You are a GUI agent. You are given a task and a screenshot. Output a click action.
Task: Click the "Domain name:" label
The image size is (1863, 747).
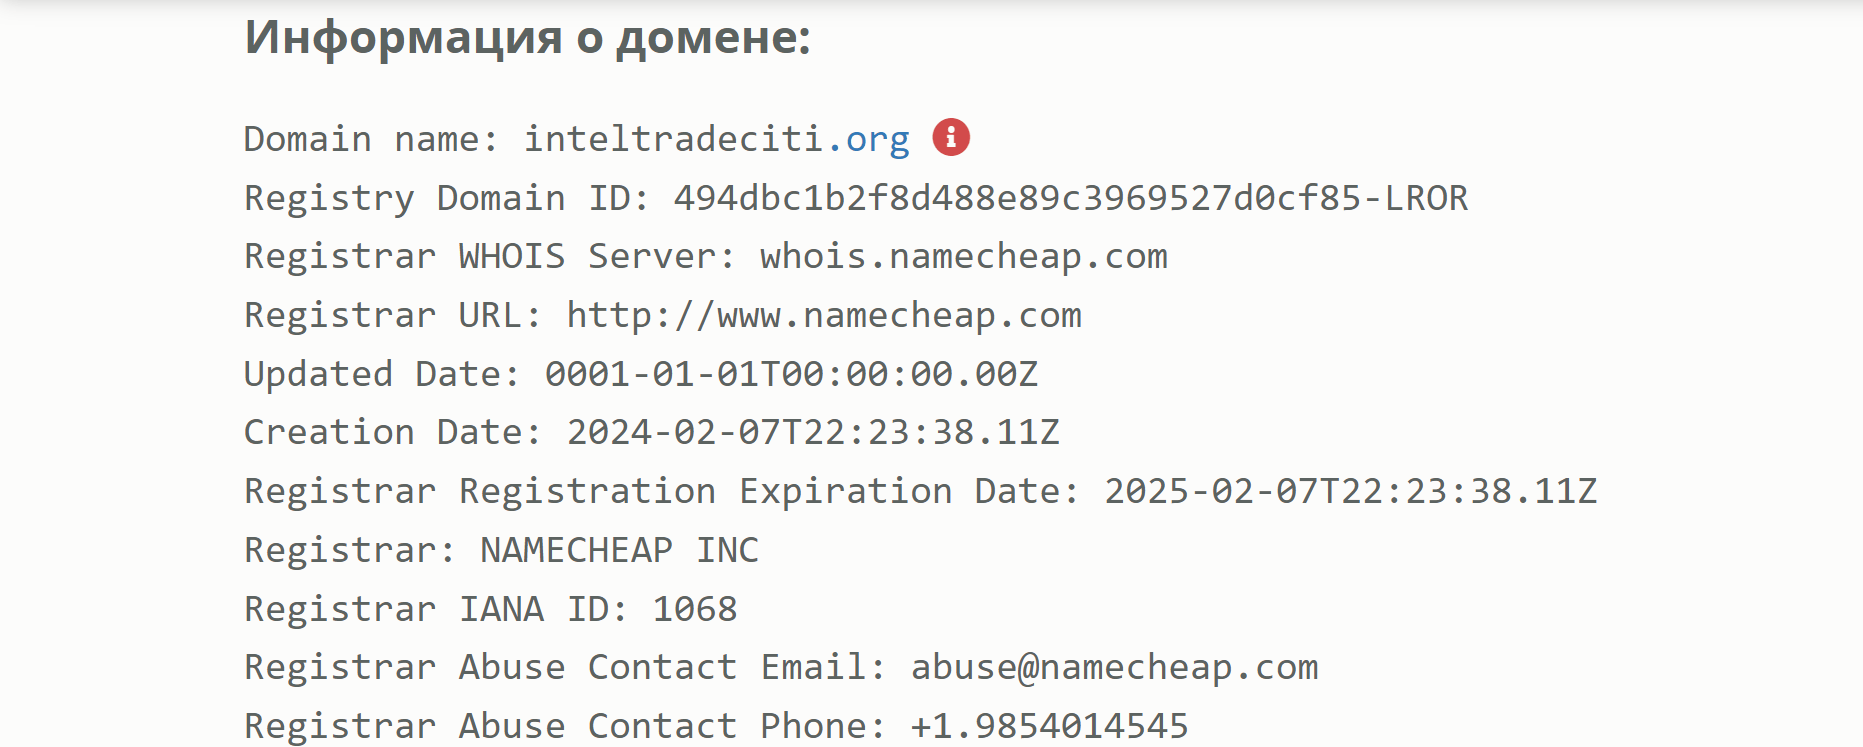pos(371,138)
